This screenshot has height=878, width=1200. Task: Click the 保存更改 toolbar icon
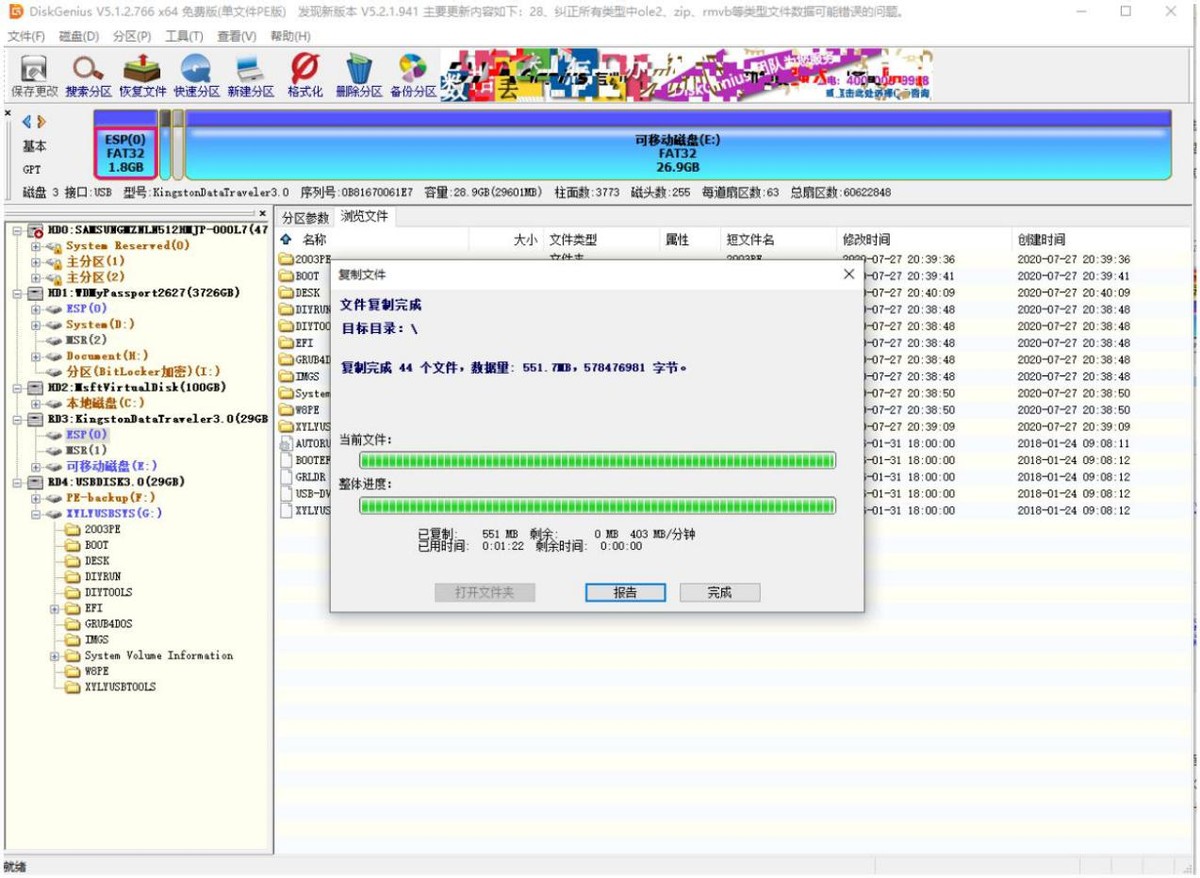pyautogui.click(x=34, y=75)
